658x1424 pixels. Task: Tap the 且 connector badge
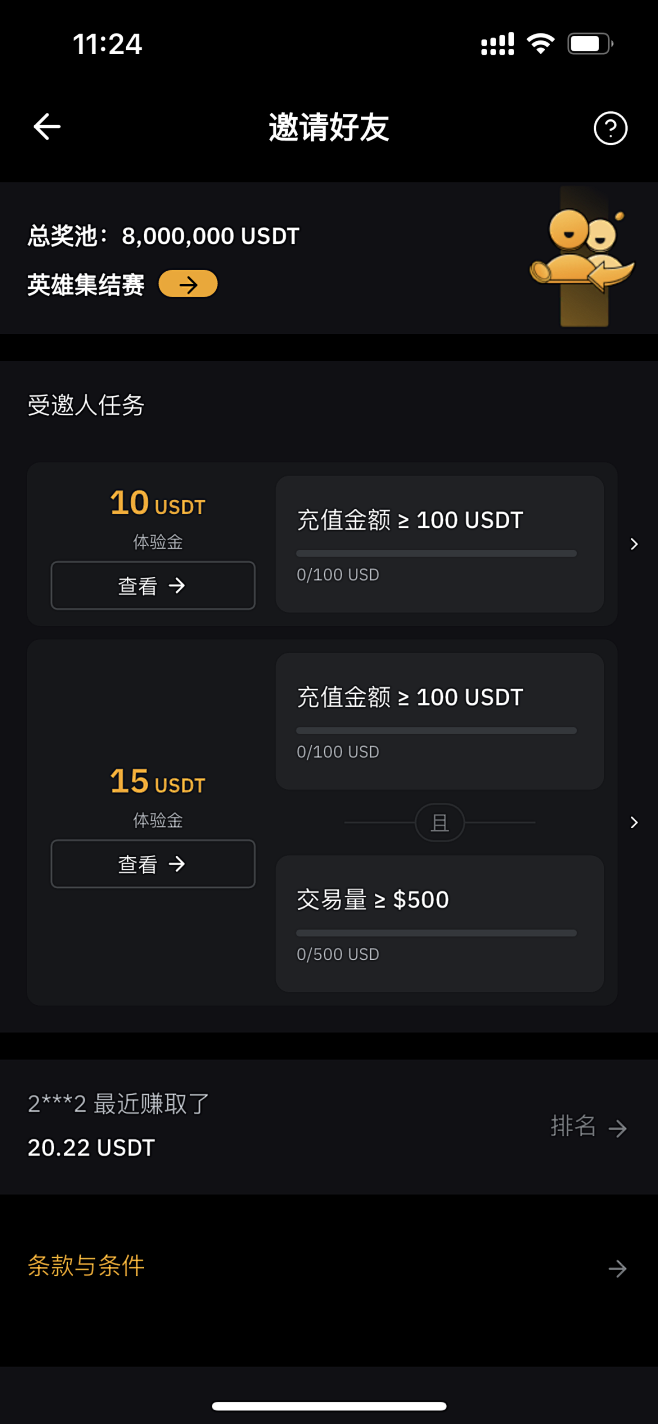tap(440, 823)
